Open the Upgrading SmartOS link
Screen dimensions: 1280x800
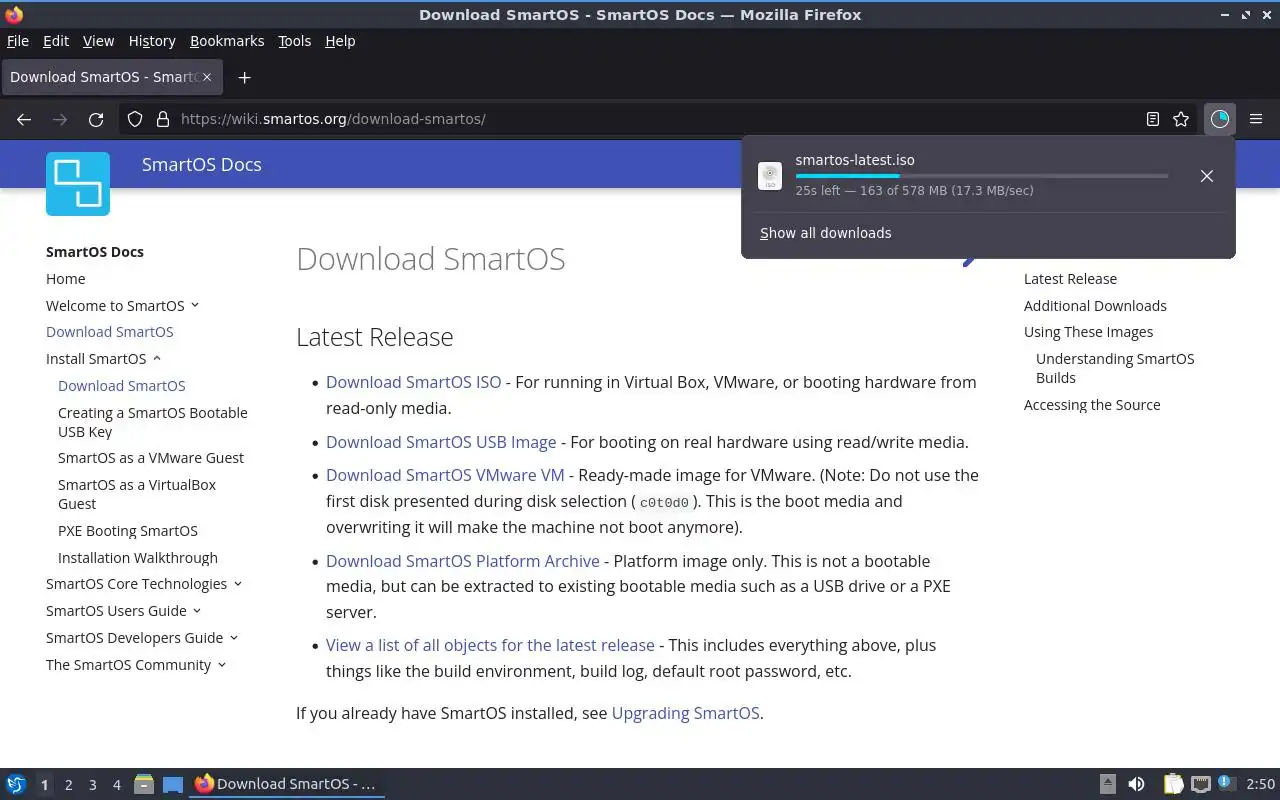pos(685,713)
